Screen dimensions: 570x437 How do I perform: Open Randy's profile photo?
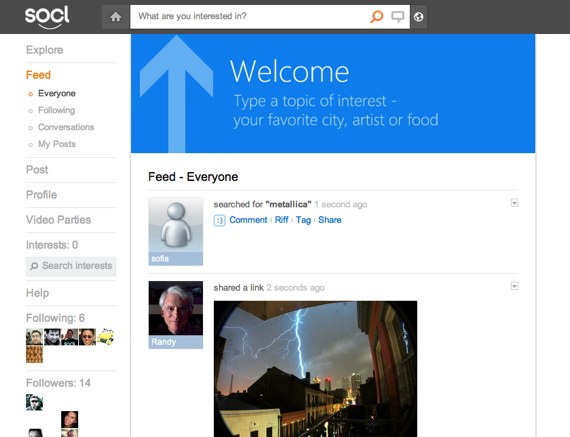click(x=176, y=308)
